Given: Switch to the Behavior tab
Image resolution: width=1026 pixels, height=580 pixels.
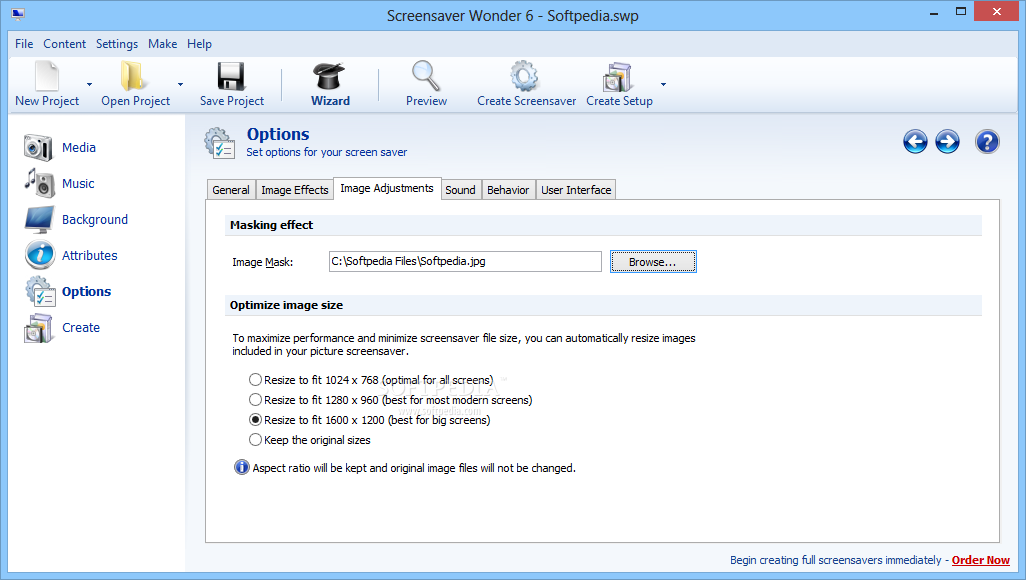Looking at the screenshot, I should (x=508, y=190).
